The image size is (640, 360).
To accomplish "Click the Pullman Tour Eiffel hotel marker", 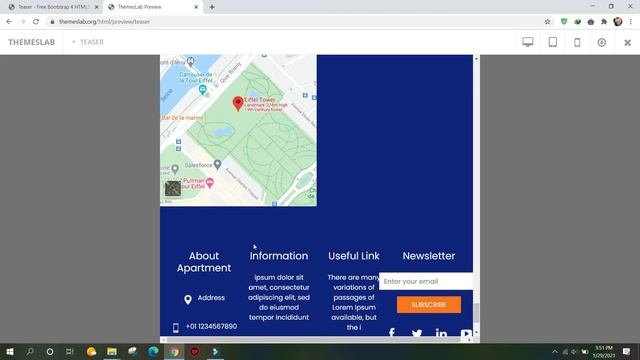I will click(210, 182).
